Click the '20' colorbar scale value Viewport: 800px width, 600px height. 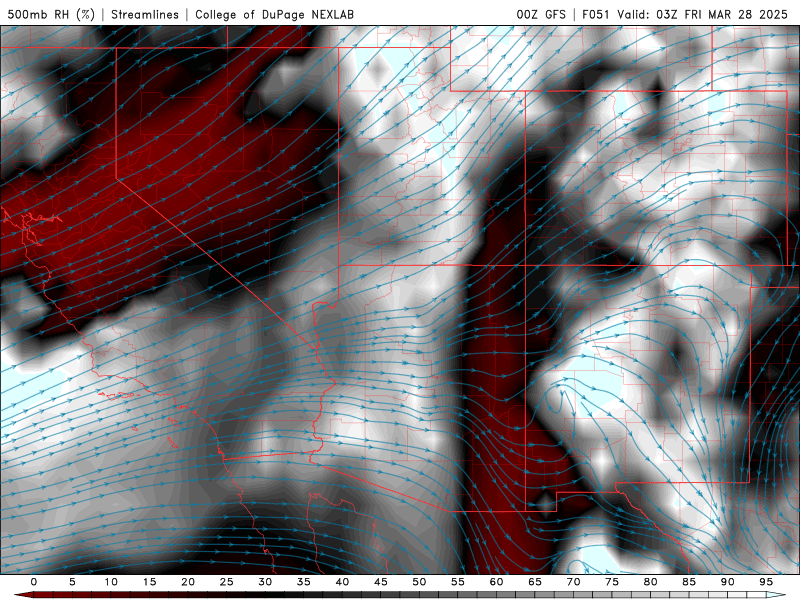click(188, 582)
